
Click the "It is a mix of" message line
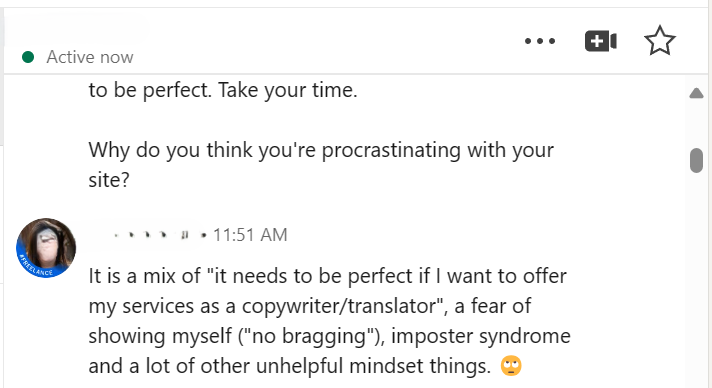pyautogui.click(x=327, y=276)
